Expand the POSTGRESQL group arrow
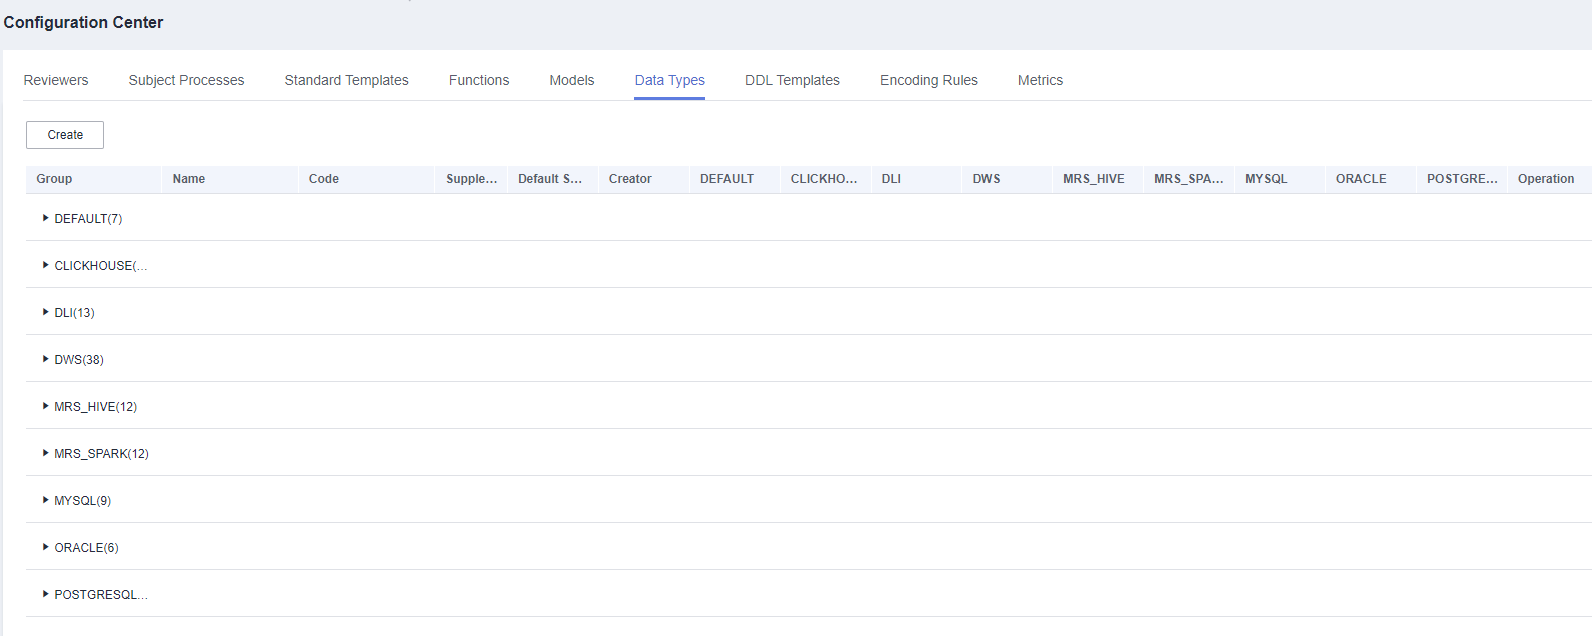Screen dimensions: 1592x636 (x=46, y=594)
